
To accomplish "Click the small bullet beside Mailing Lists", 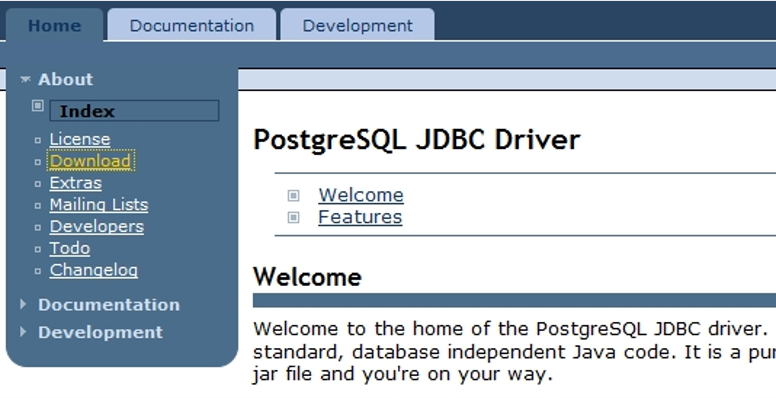I will (x=38, y=206).
